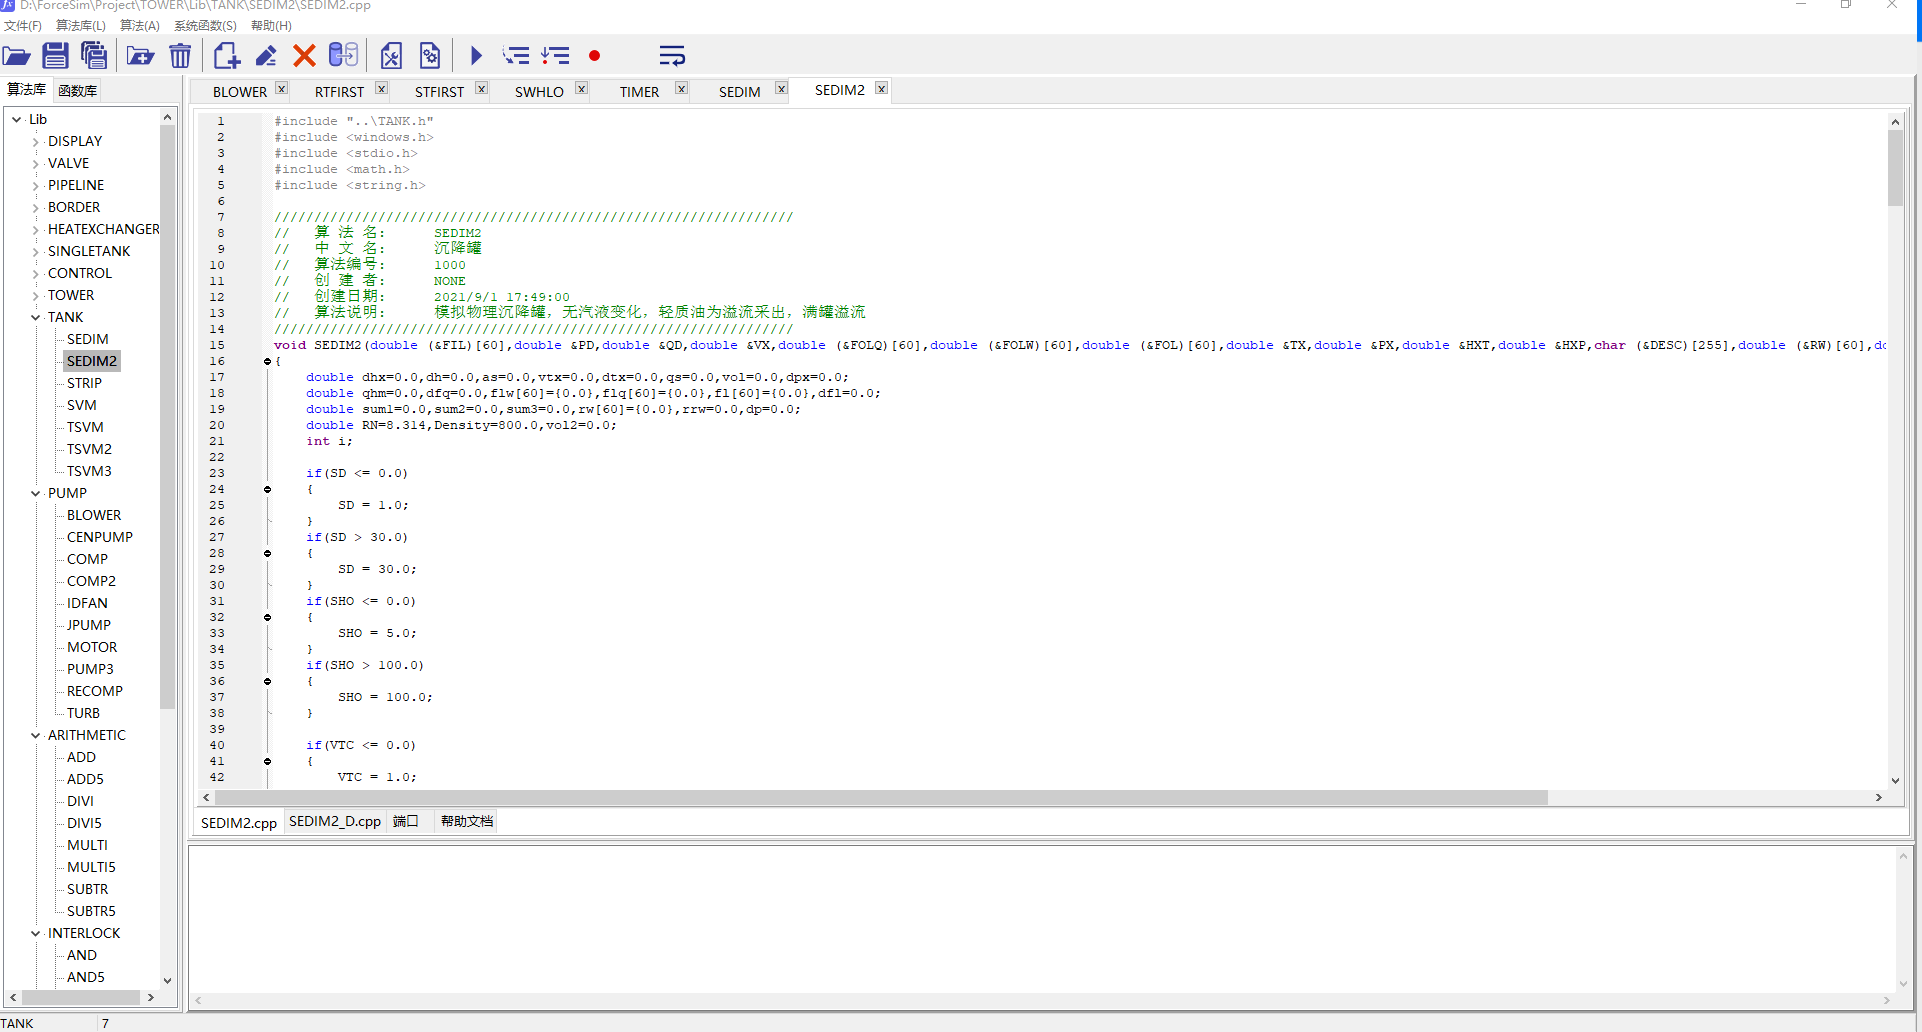Click the database copy icon

343,56
